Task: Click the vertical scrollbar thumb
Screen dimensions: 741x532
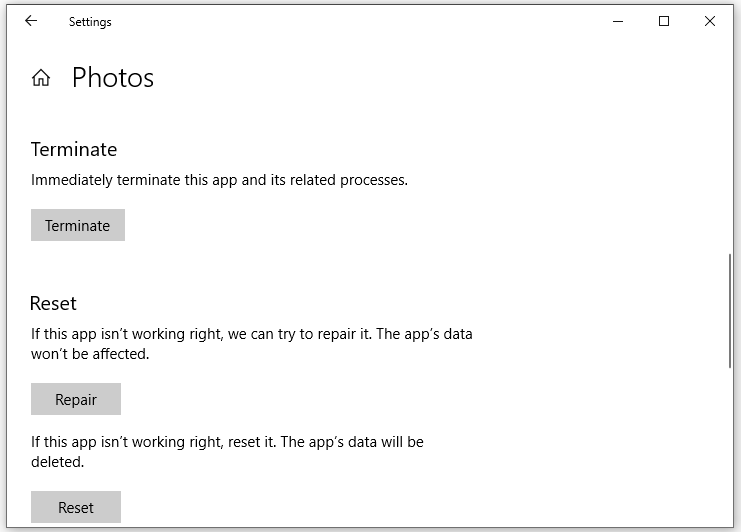Action: click(x=730, y=311)
